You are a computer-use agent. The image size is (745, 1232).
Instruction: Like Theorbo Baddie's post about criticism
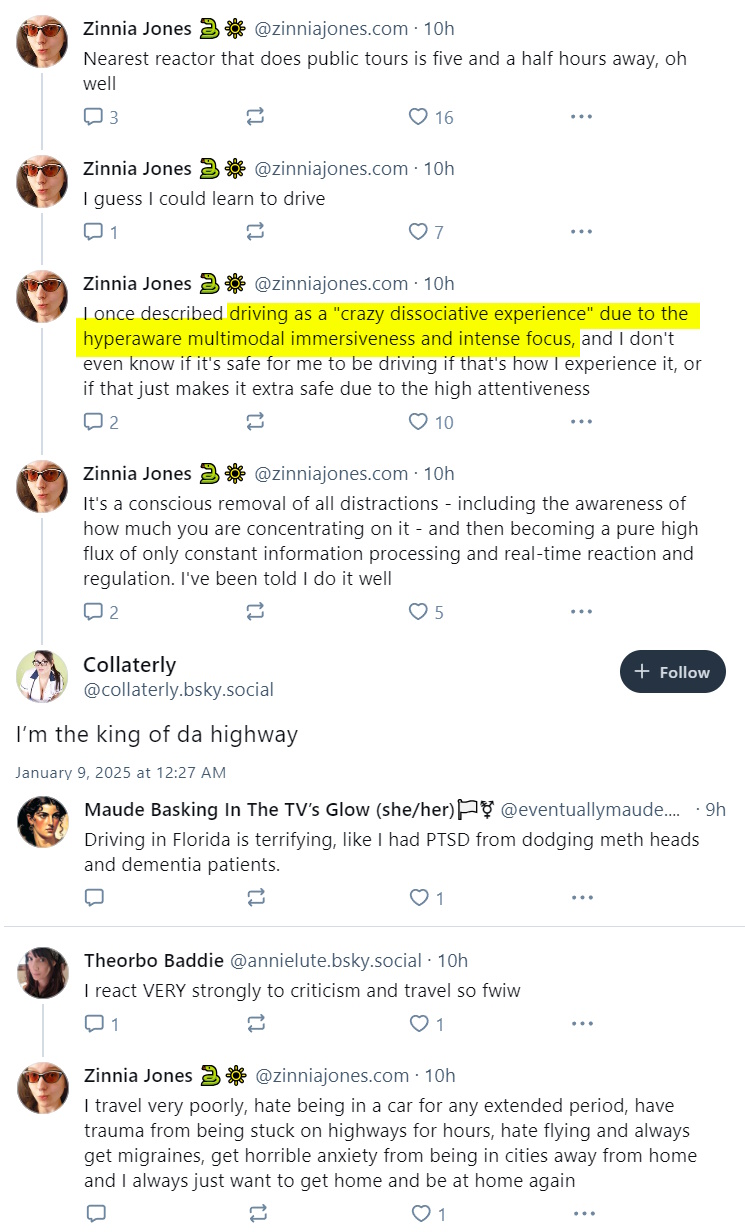coord(427,1024)
